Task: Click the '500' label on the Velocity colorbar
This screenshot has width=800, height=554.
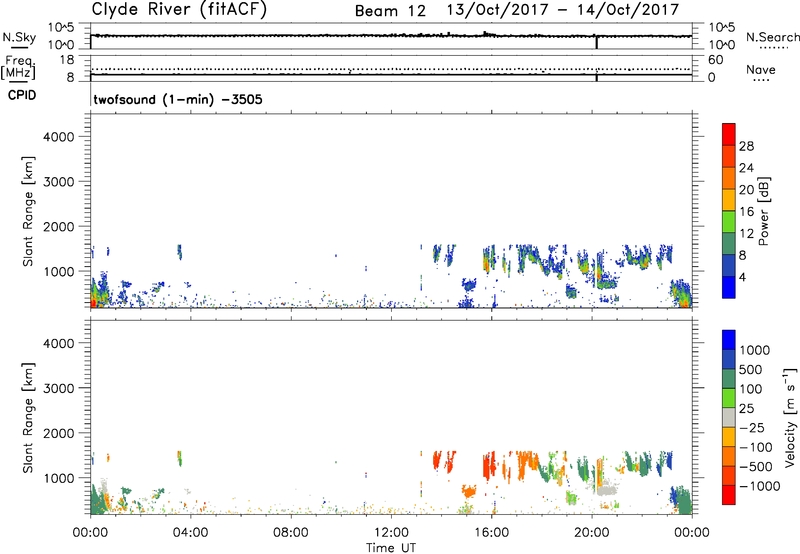Action: tap(751, 369)
